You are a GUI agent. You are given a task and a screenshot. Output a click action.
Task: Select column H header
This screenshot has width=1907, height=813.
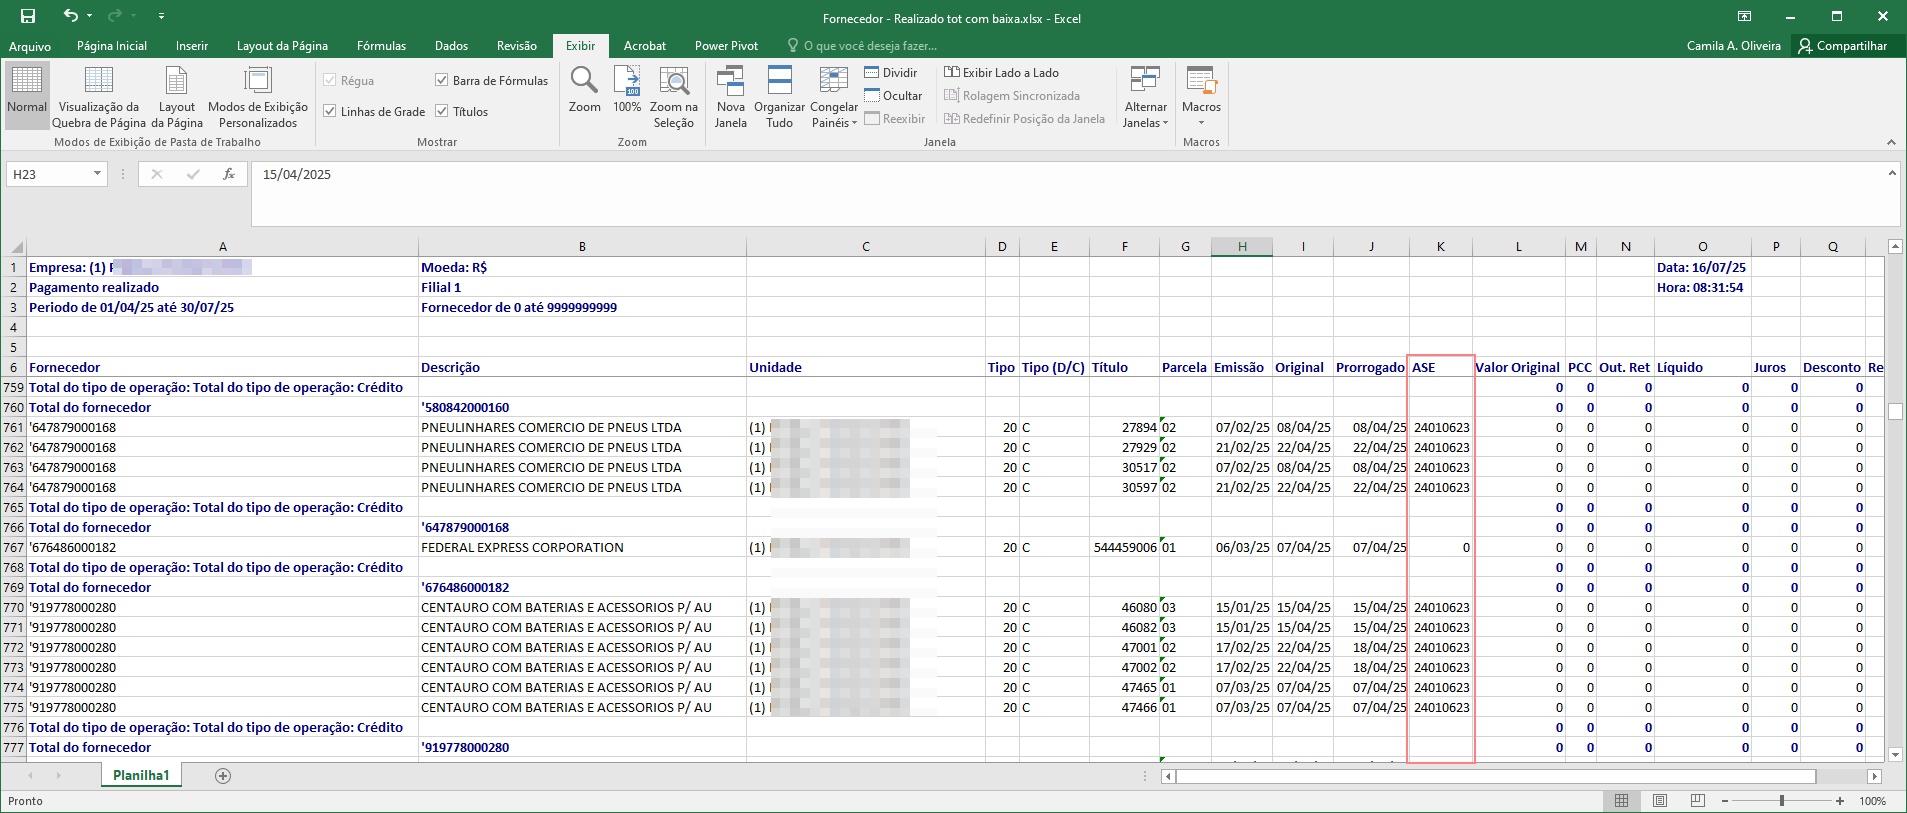(x=1241, y=246)
